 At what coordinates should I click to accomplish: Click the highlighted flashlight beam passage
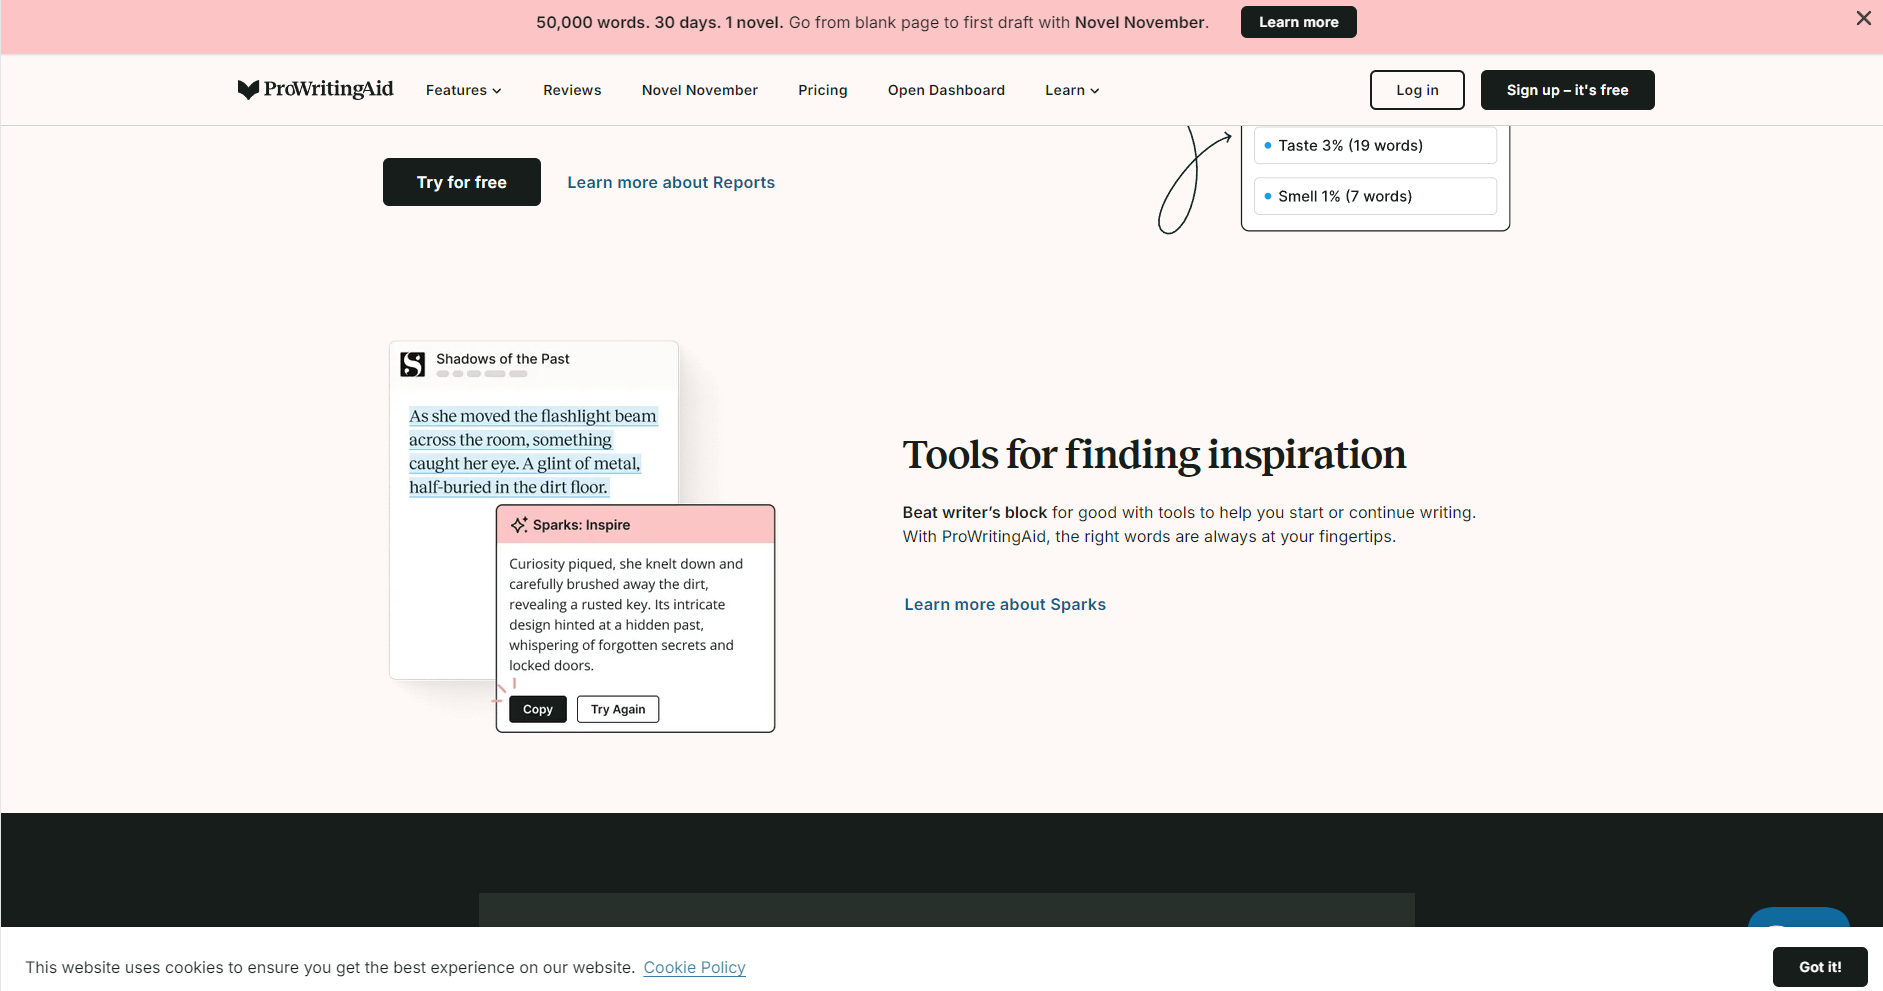533,451
